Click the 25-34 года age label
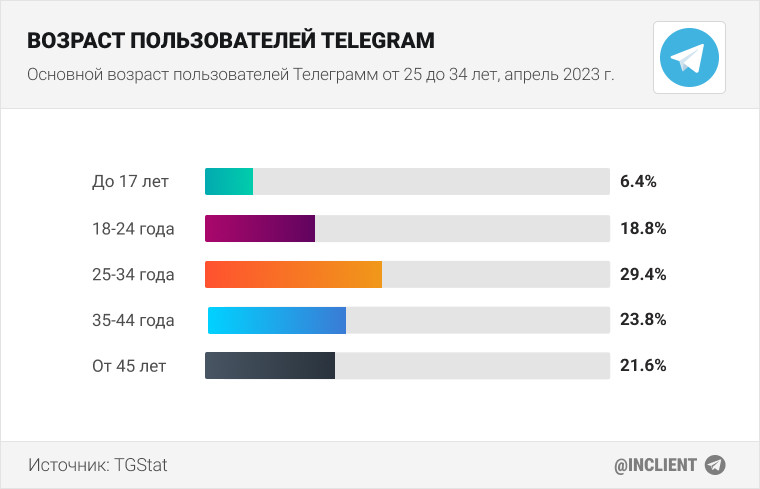760x489 pixels. click(133, 274)
